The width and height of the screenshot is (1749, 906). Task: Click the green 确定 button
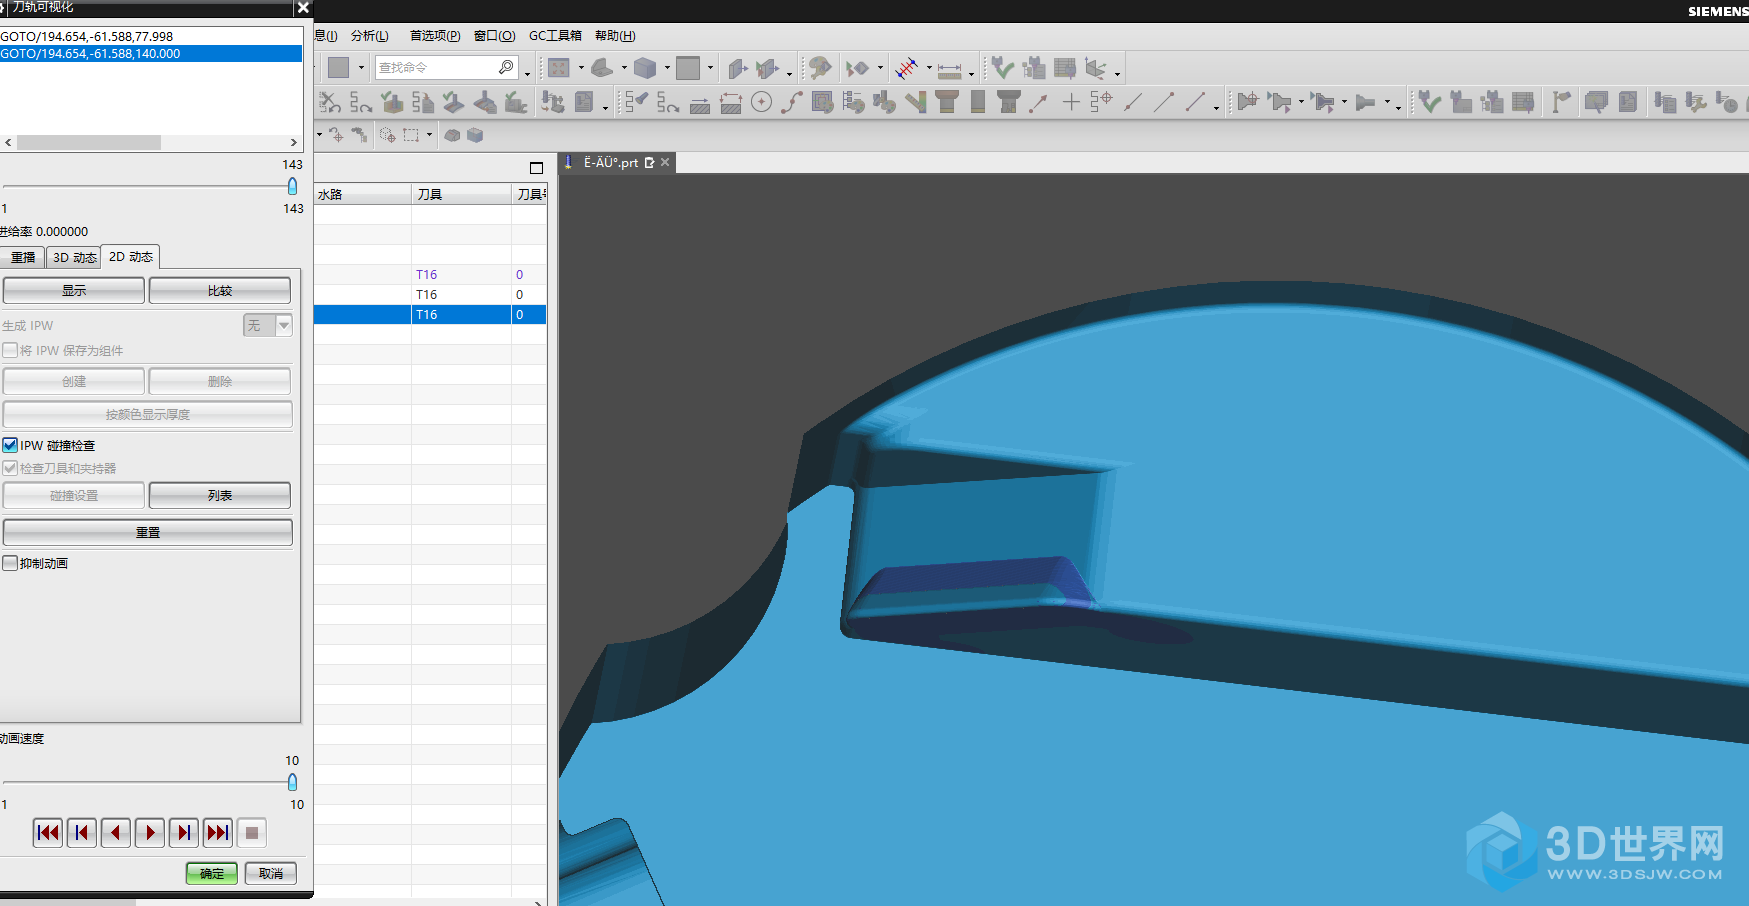(212, 873)
